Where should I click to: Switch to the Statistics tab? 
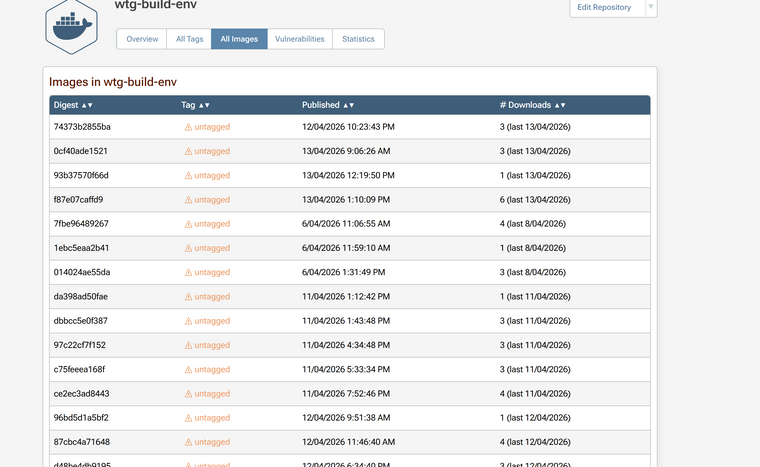(358, 39)
